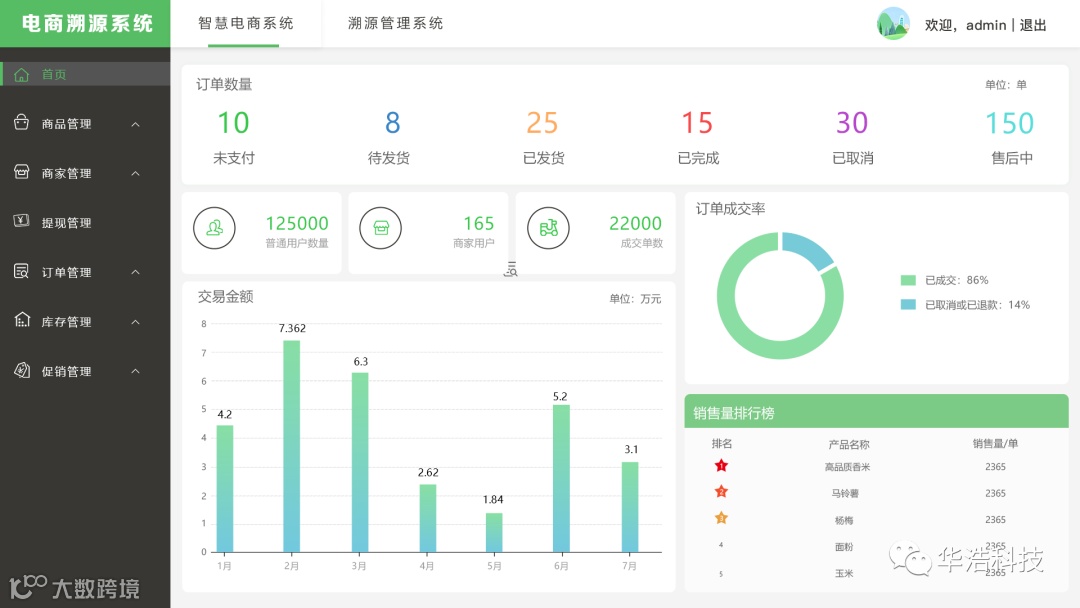Click the 杨梅 product name

(844, 520)
